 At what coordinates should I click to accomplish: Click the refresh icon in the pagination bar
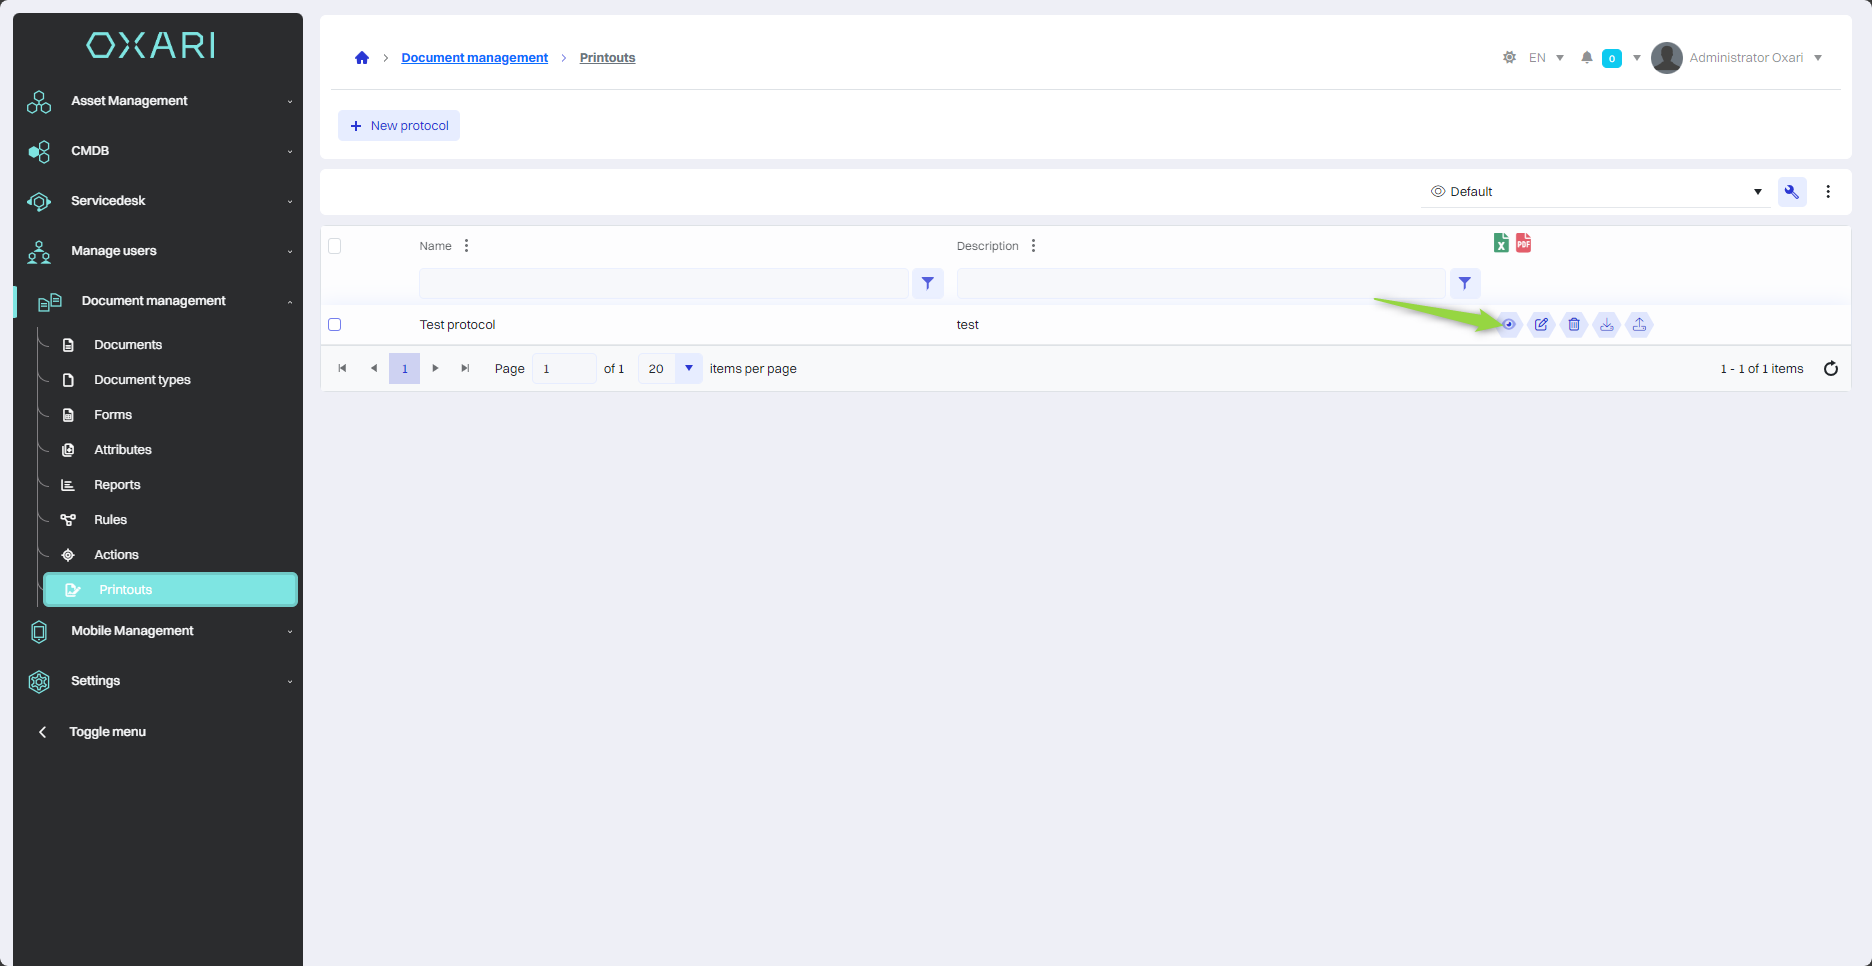click(x=1831, y=369)
